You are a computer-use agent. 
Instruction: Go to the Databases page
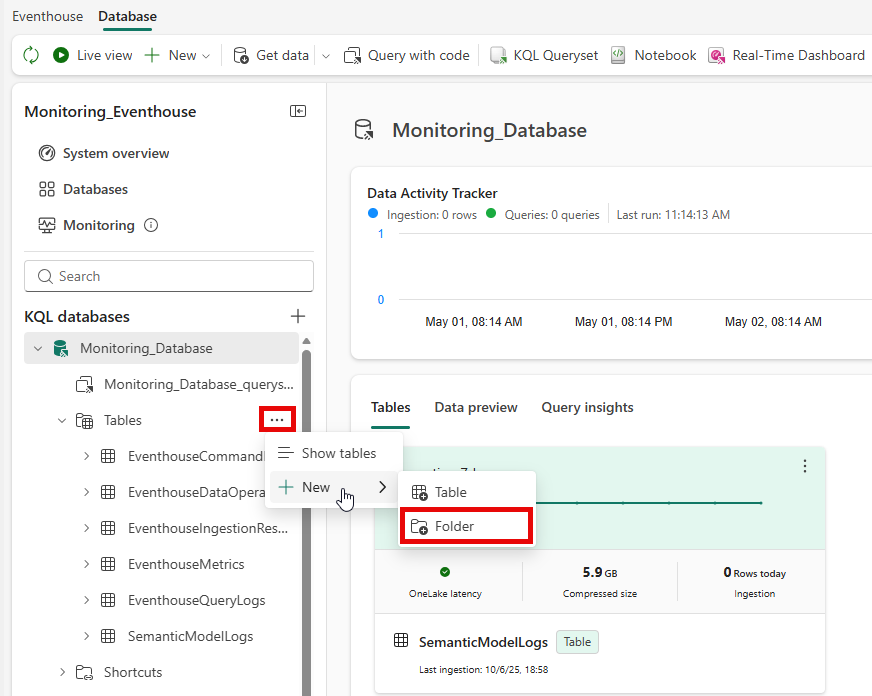tap(83, 189)
